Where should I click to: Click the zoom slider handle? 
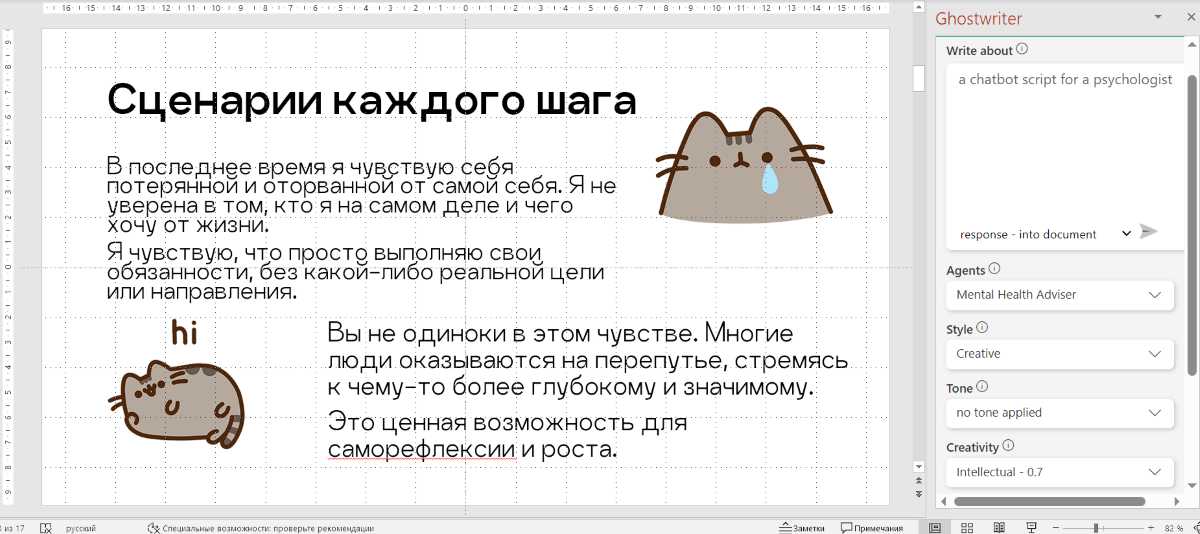tap(1096, 527)
